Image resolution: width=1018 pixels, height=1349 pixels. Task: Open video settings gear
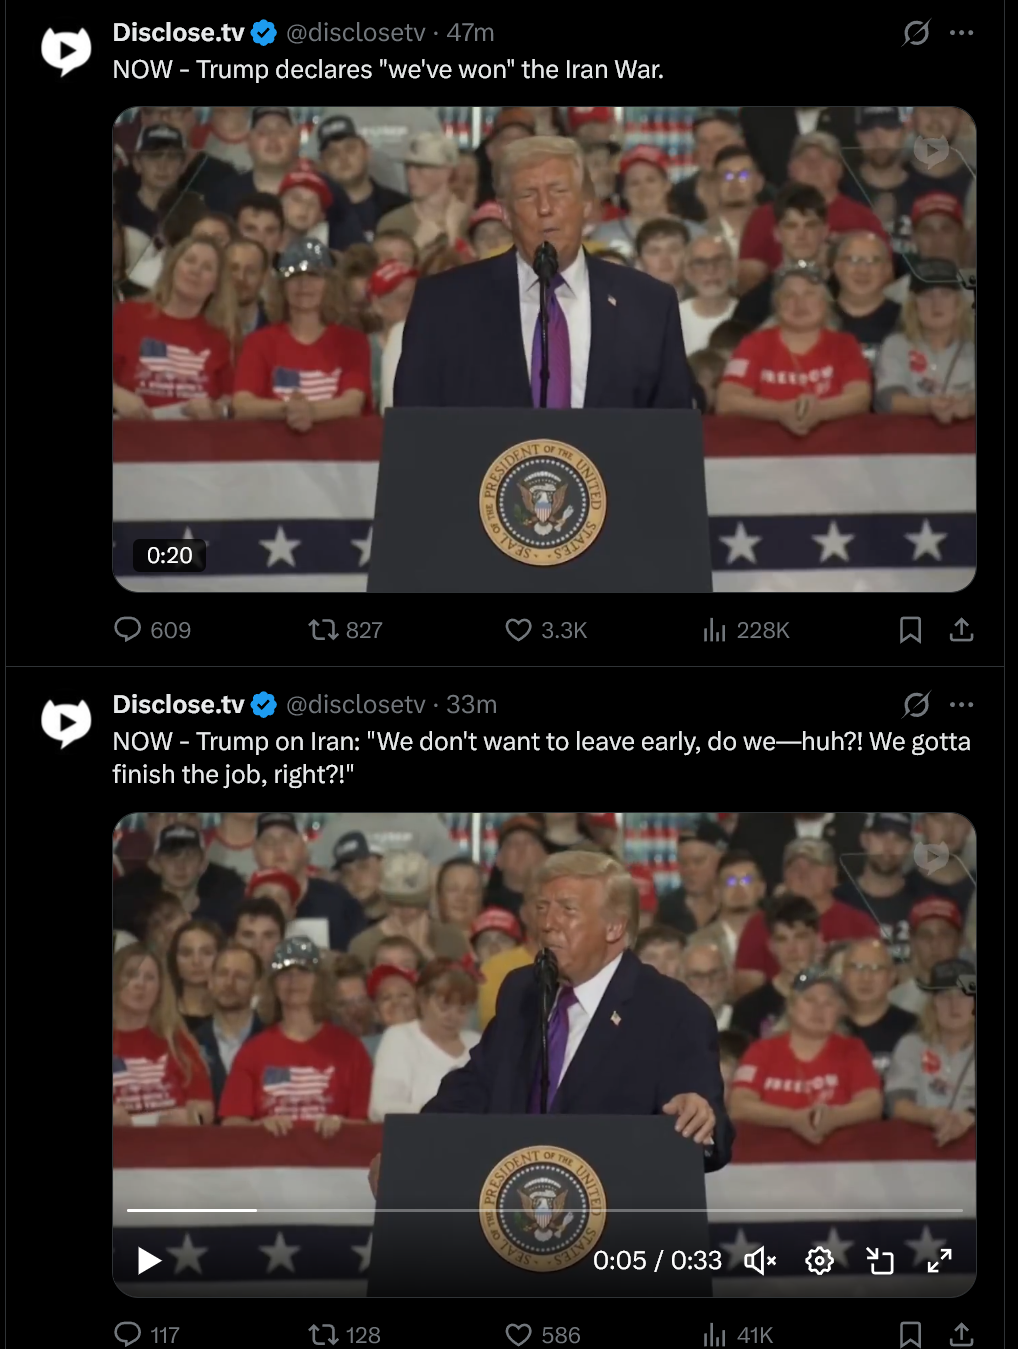click(x=819, y=1261)
